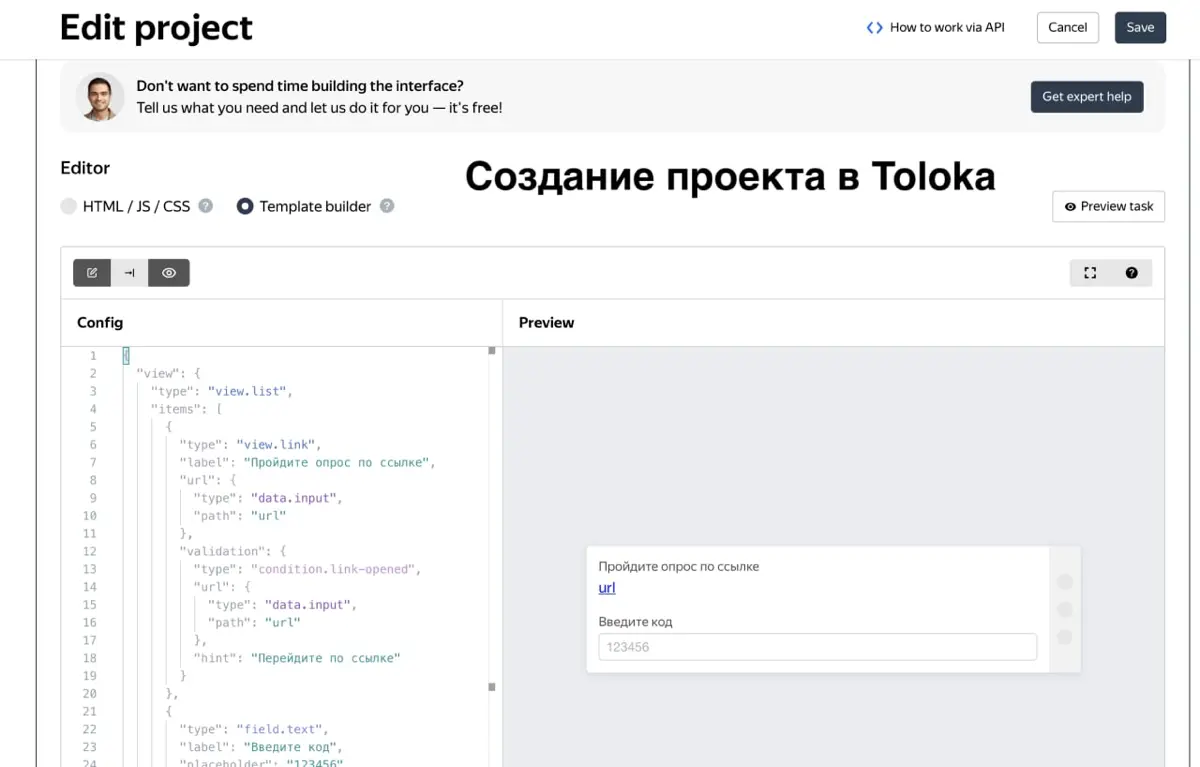Click the Preview panel header
This screenshot has height=767, width=1200.
[546, 322]
